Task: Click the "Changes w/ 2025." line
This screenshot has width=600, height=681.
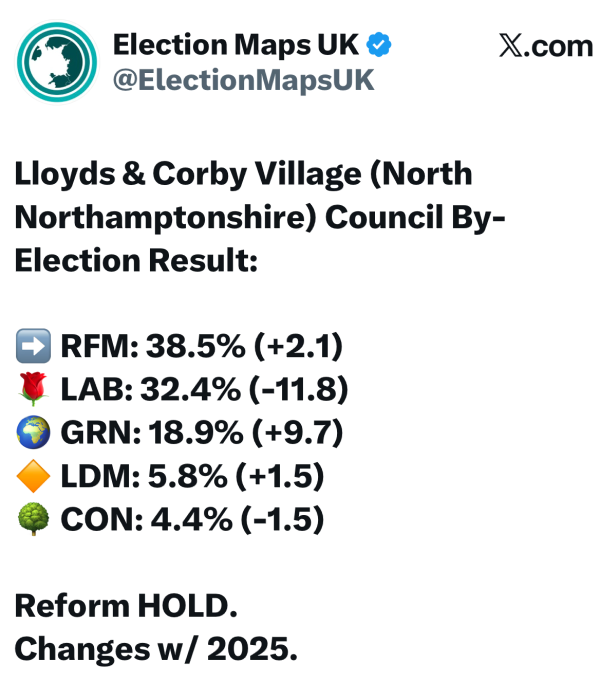Action: click(156, 650)
